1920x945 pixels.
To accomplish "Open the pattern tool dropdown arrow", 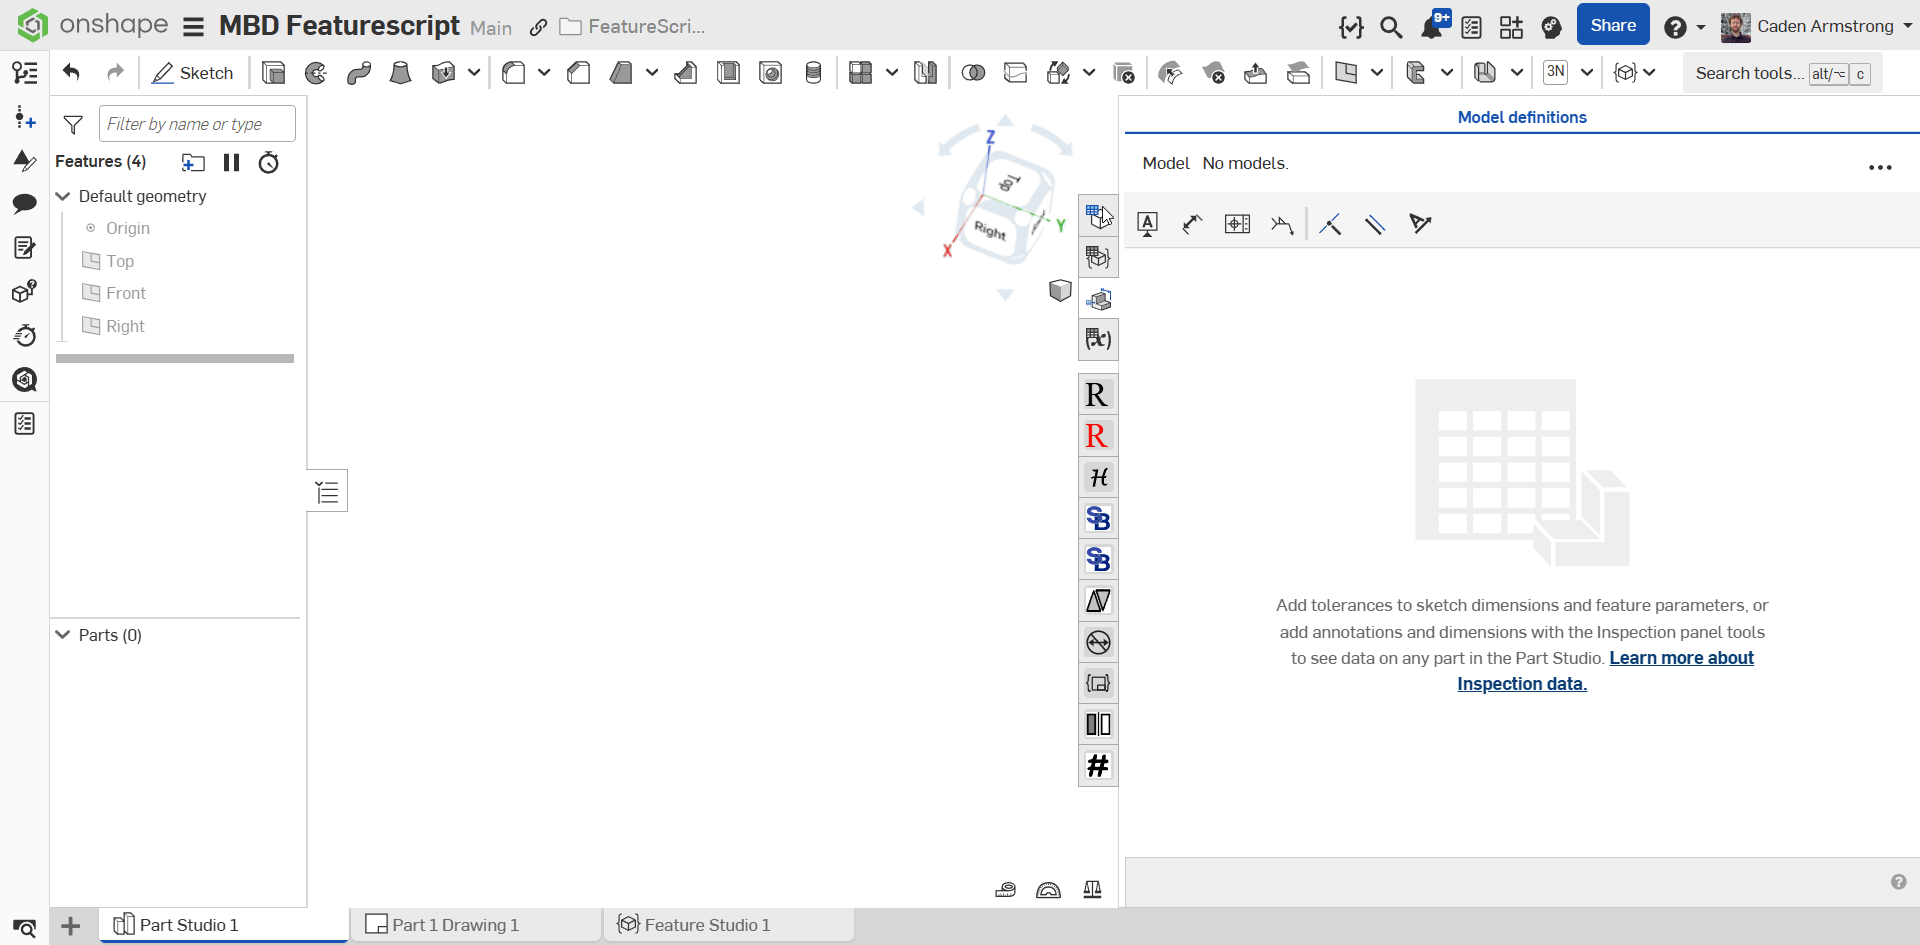I will (891, 73).
